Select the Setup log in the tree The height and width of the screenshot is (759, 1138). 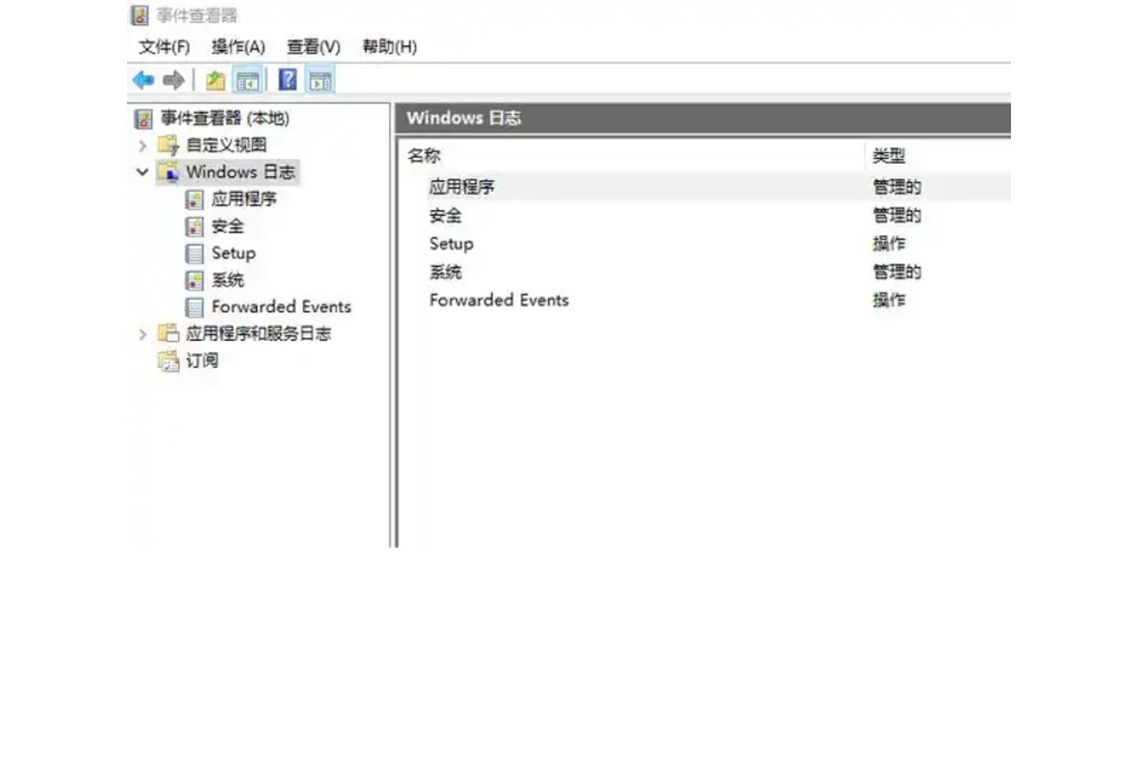point(232,253)
